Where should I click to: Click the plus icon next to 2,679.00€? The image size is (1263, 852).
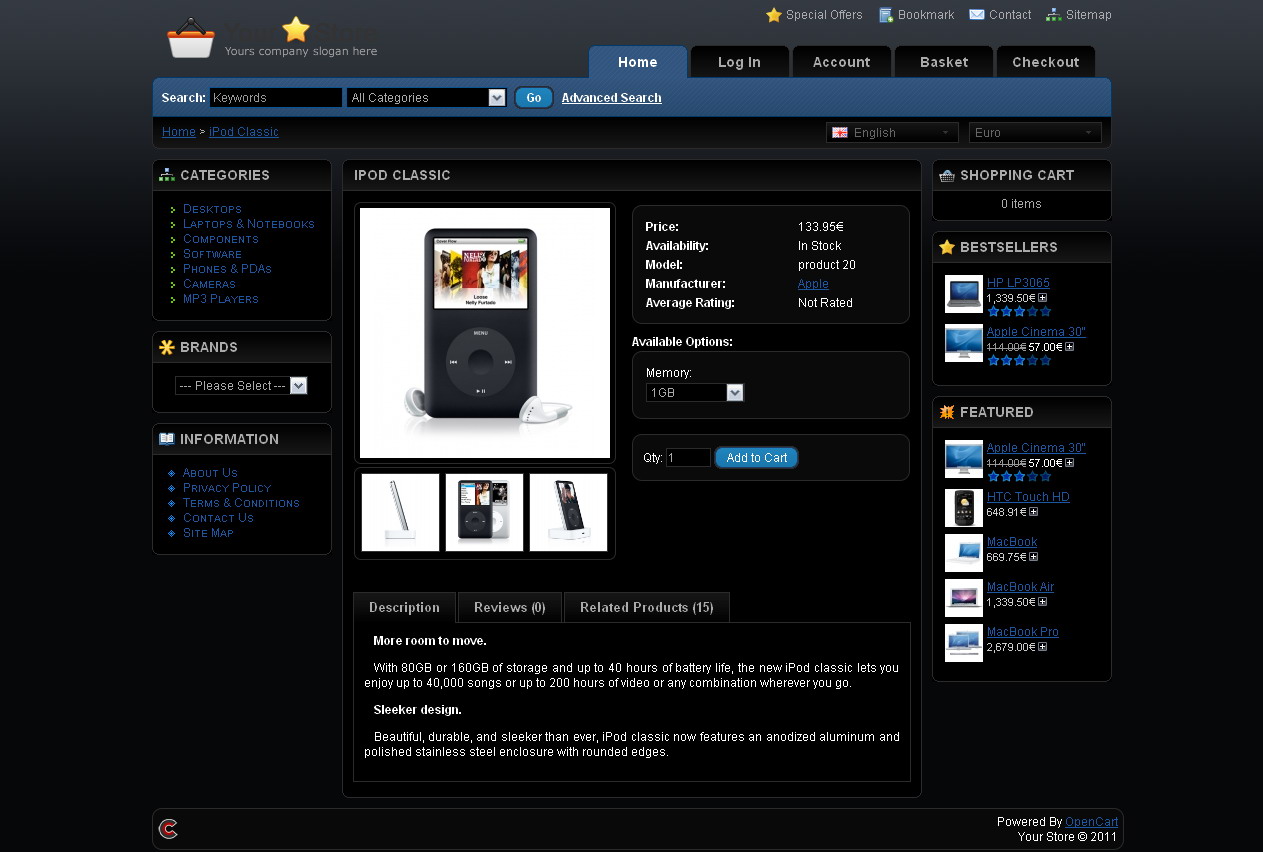pos(1043,647)
